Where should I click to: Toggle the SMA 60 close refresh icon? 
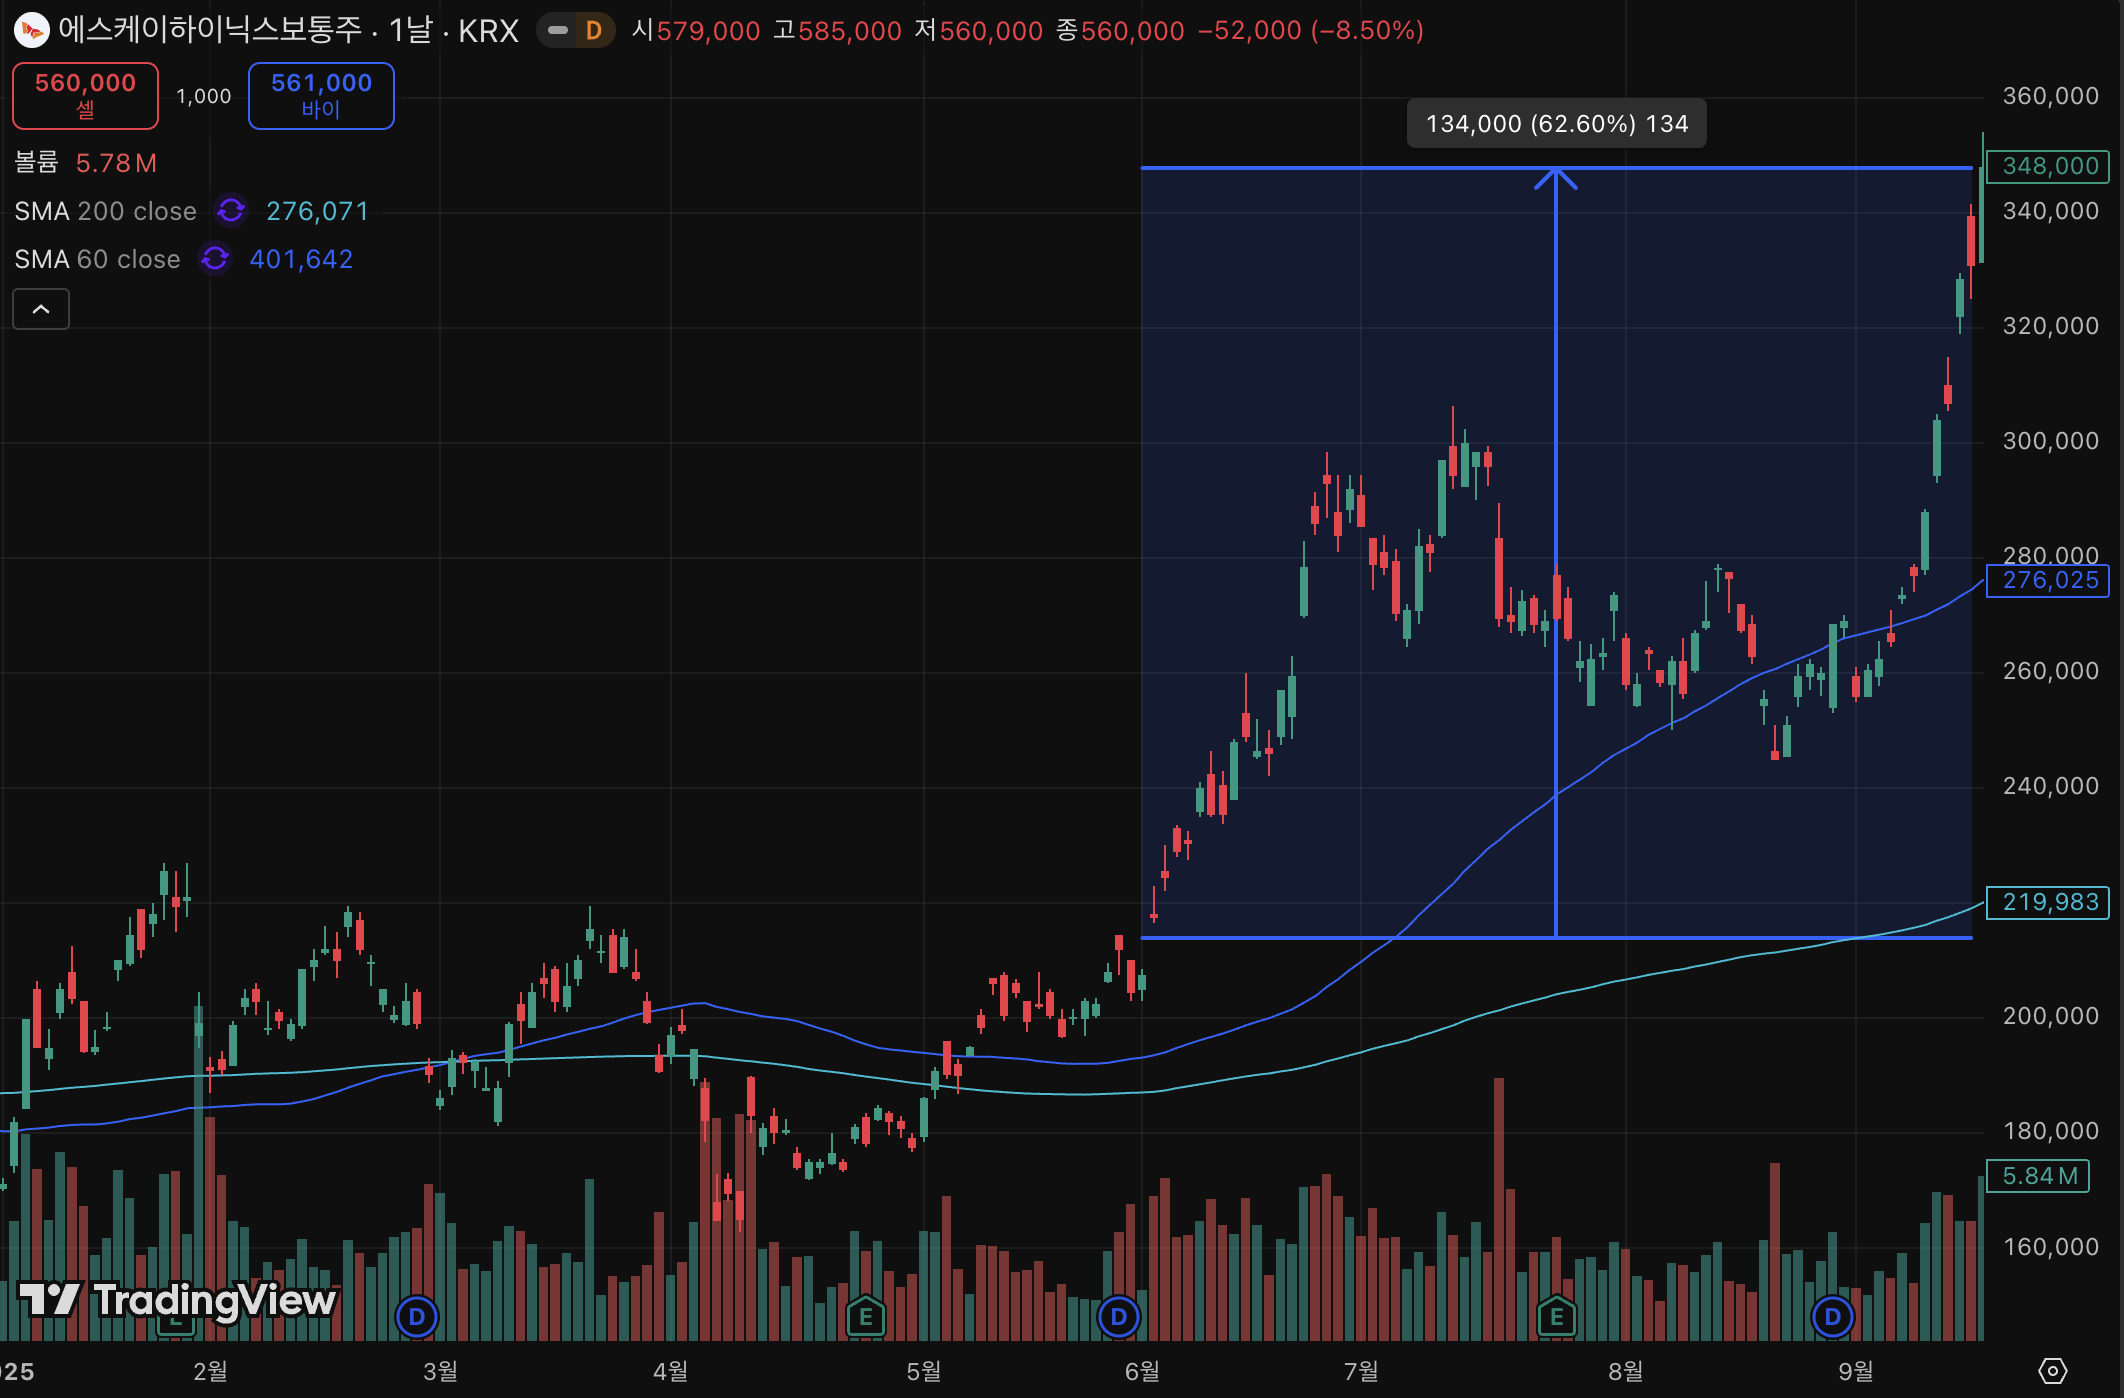[215, 259]
